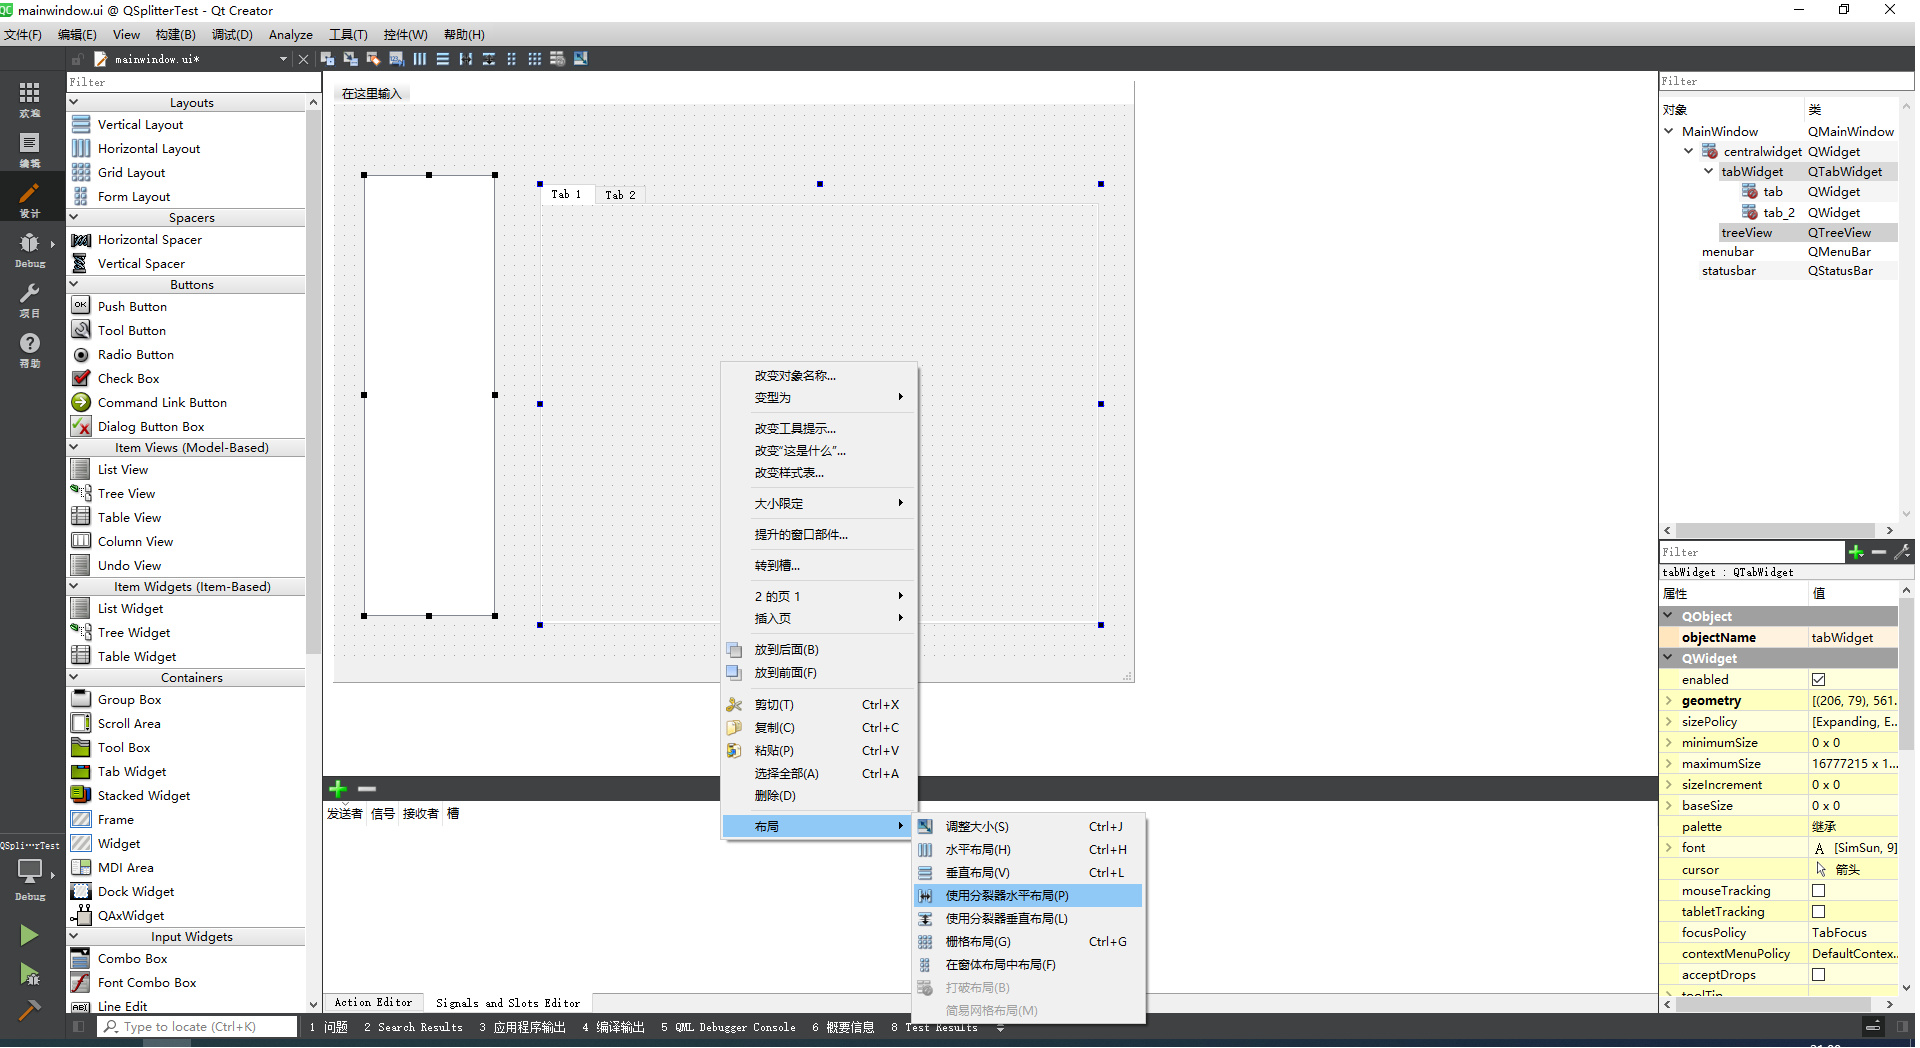Select Tab 2 in the form's tab widget
Image resolution: width=1920 pixels, height=1048 pixels.
click(620, 195)
